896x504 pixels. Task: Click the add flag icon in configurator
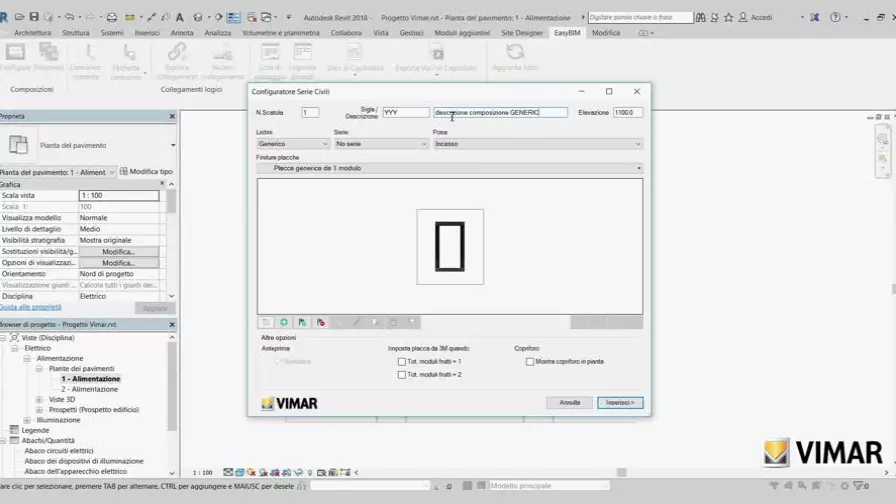pos(302,322)
